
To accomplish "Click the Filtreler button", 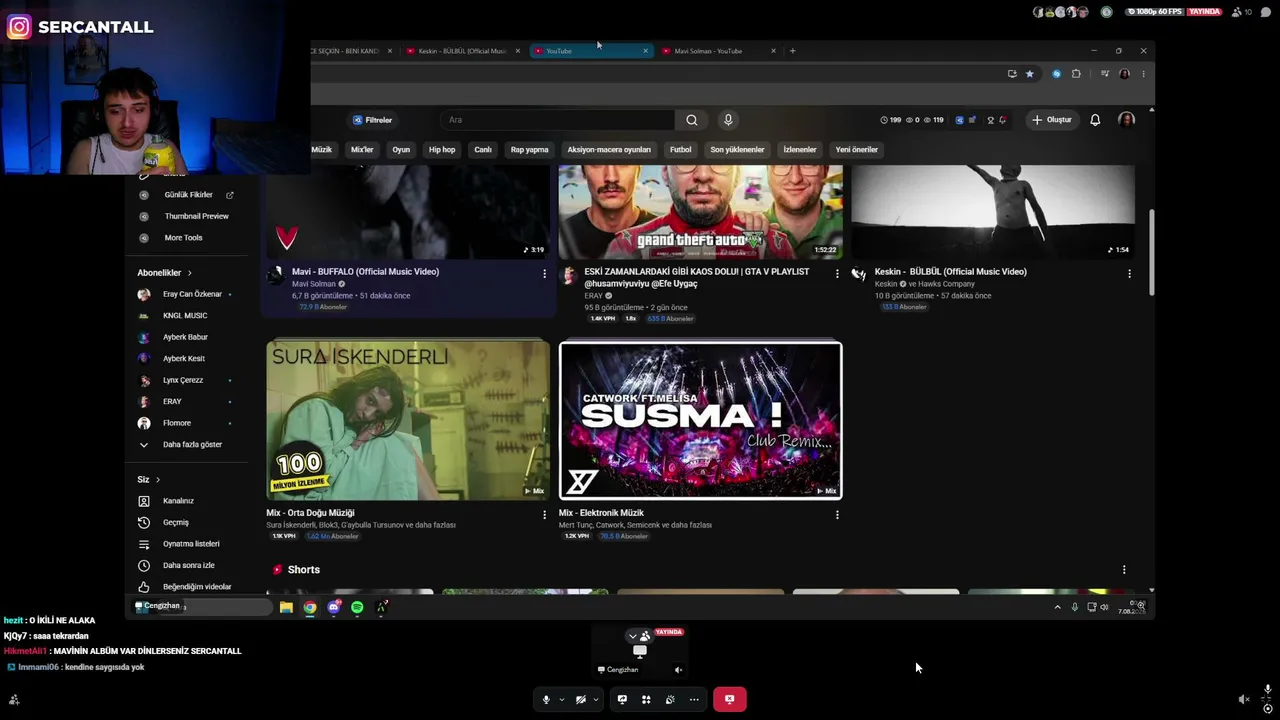I will (x=372, y=120).
